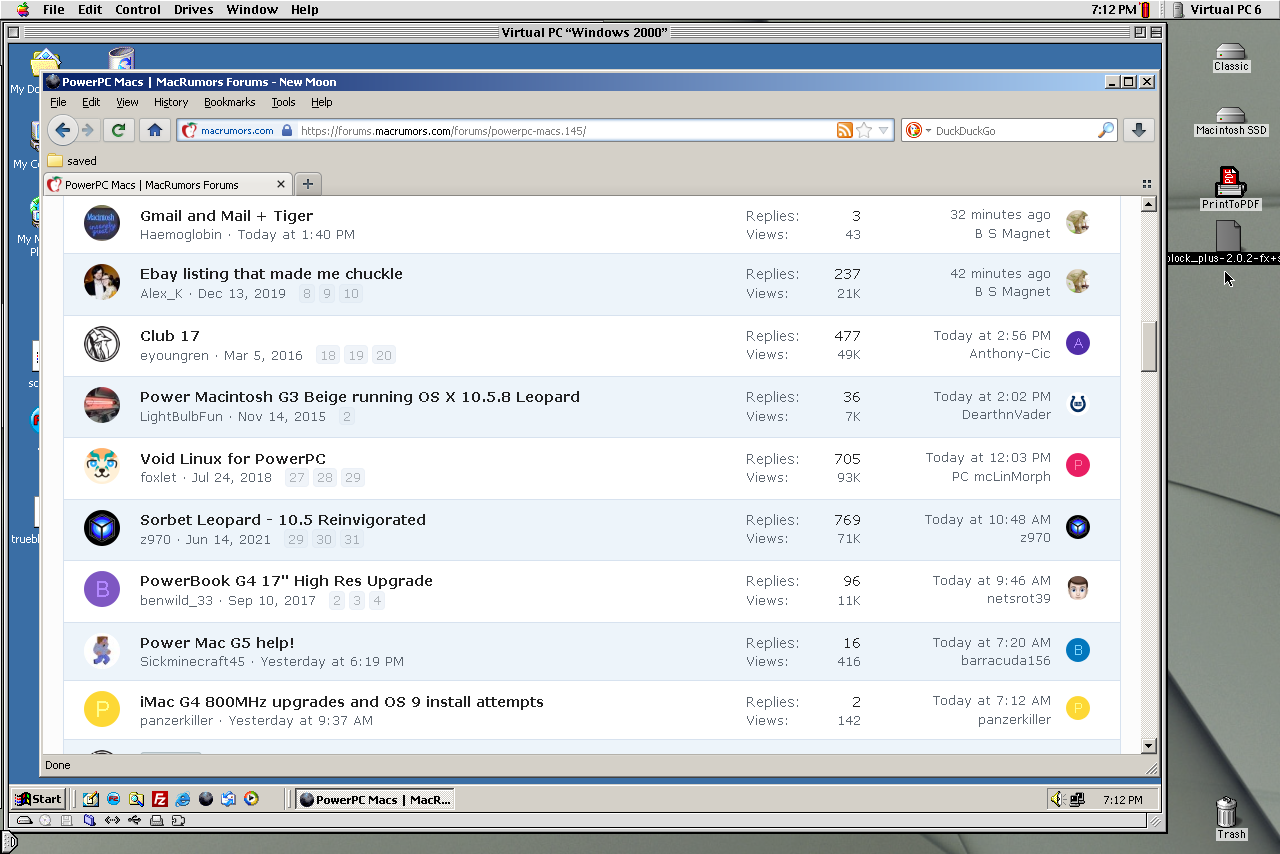Open the barracuda156 username link

coord(1006,661)
